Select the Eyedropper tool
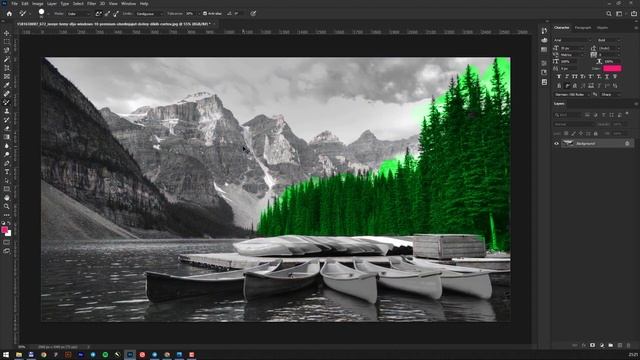The width and height of the screenshot is (640, 360). [7, 85]
